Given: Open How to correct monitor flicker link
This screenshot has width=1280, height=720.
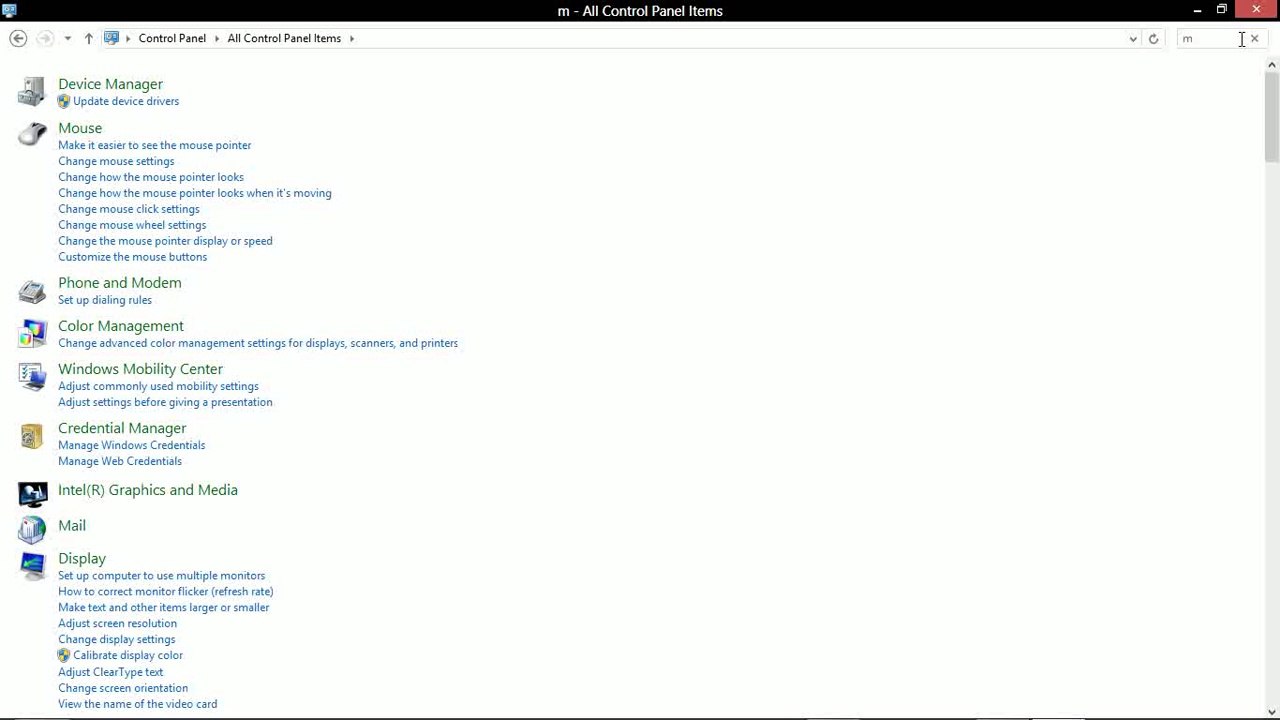Looking at the screenshot, I should click(166, 592).
